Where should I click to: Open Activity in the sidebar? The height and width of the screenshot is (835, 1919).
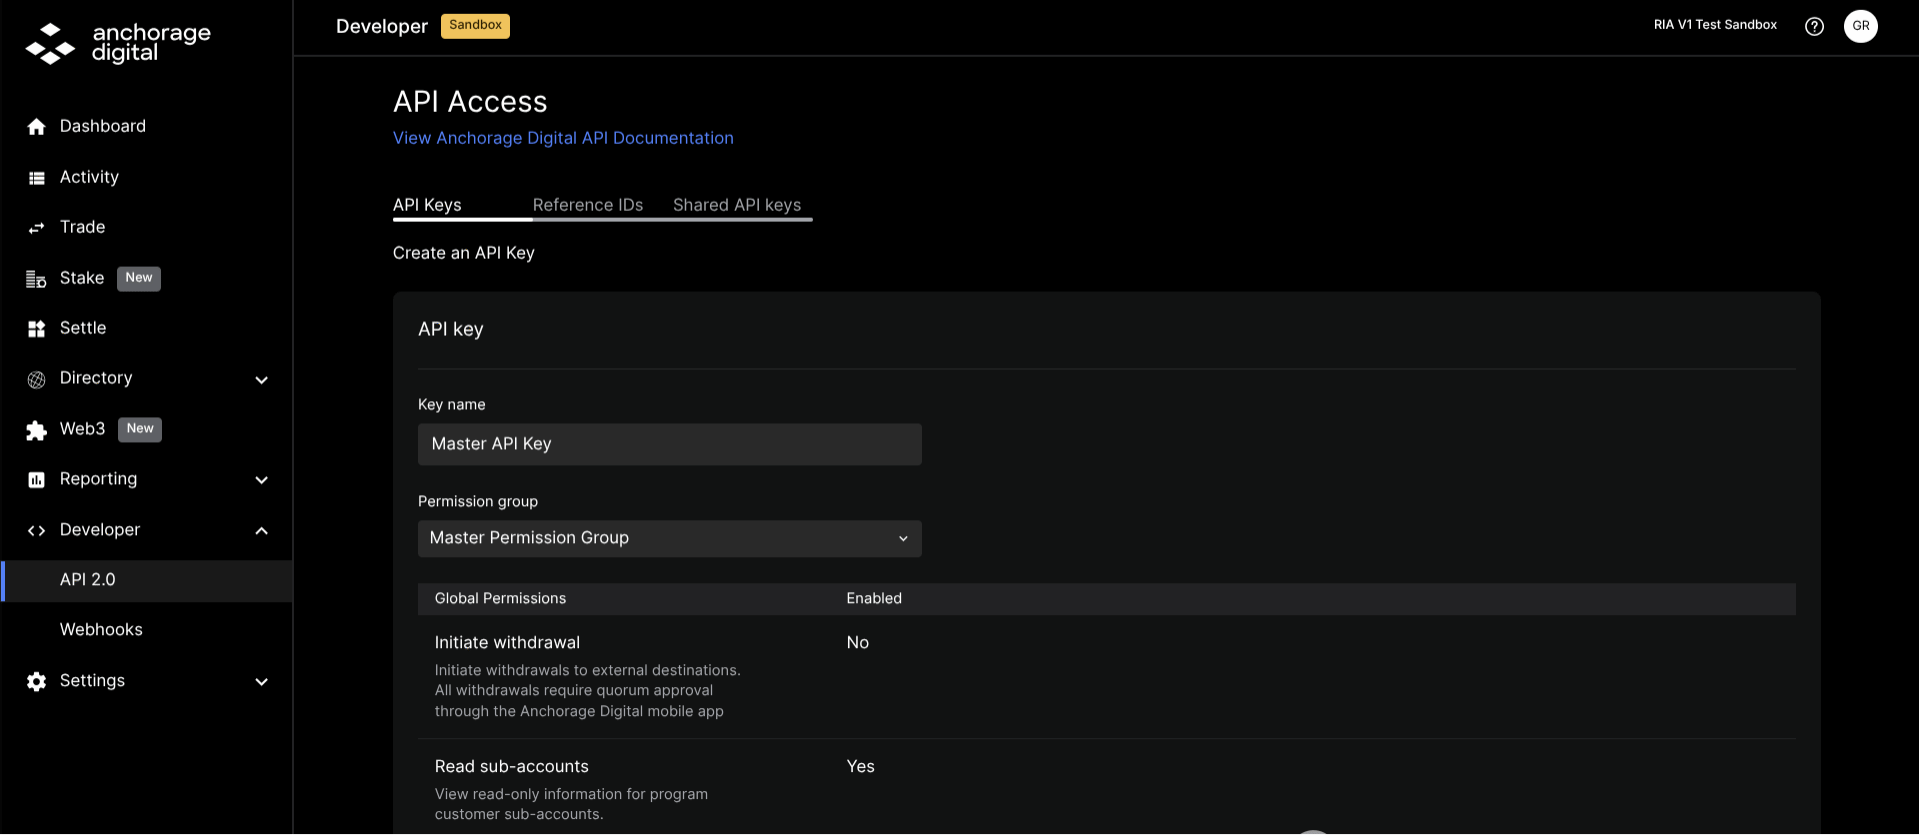[89, 177]
